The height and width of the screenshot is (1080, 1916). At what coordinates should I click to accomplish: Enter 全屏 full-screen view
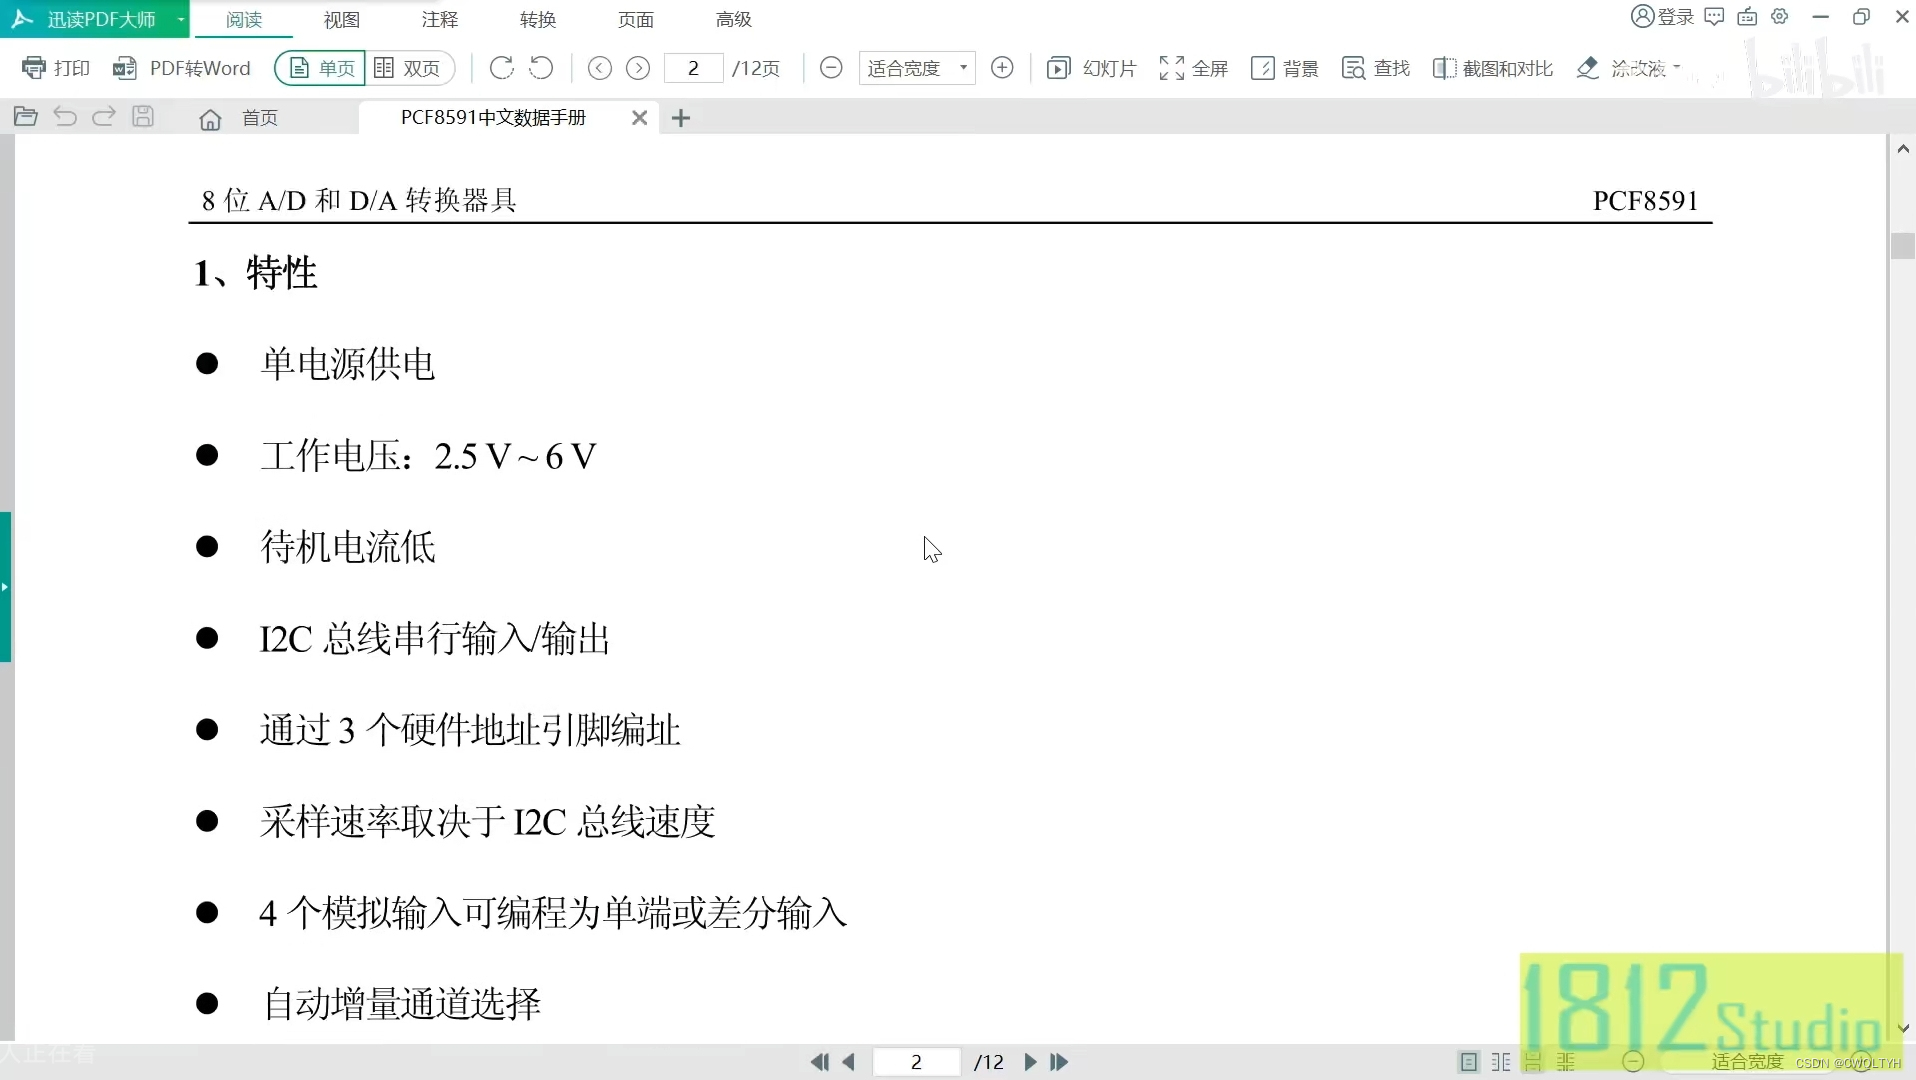point(1194,68)
